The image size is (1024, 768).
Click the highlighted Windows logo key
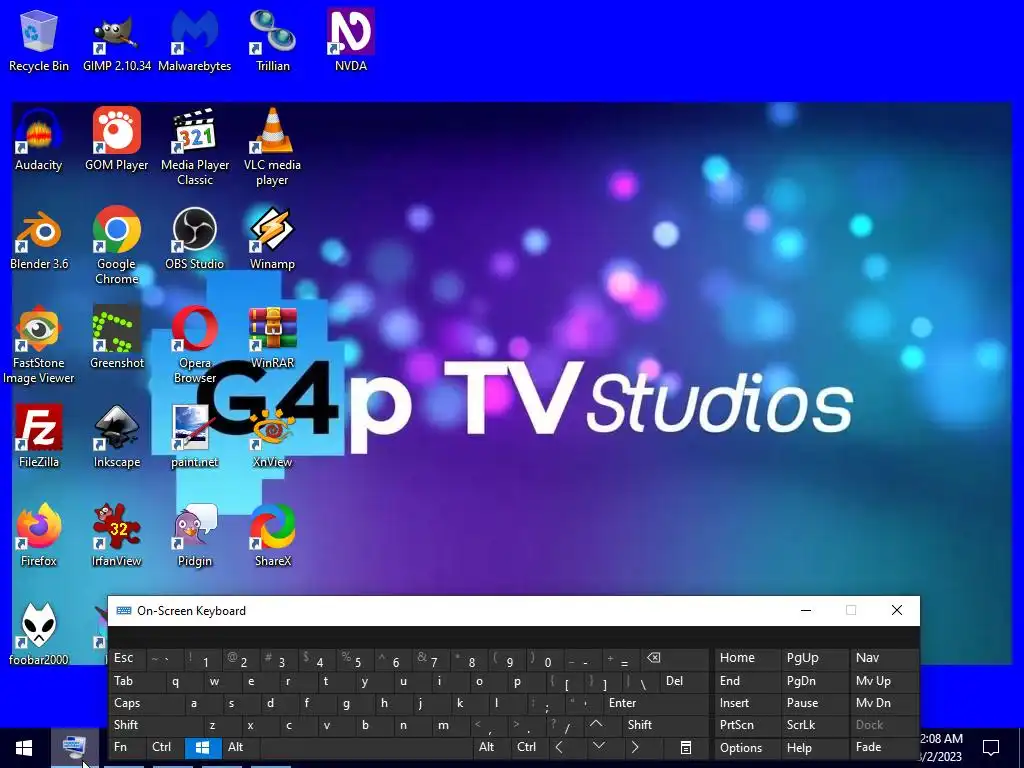(202, 748)
